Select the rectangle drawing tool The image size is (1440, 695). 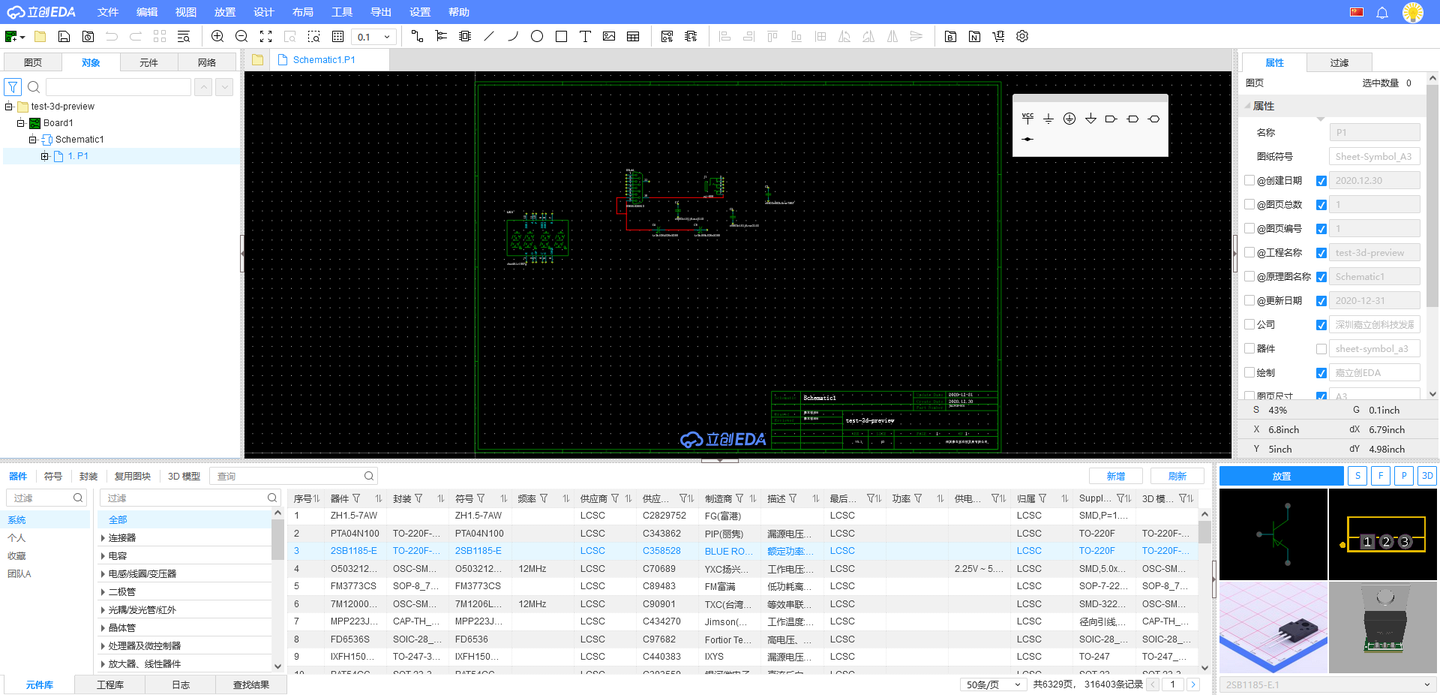coord(561,36)
